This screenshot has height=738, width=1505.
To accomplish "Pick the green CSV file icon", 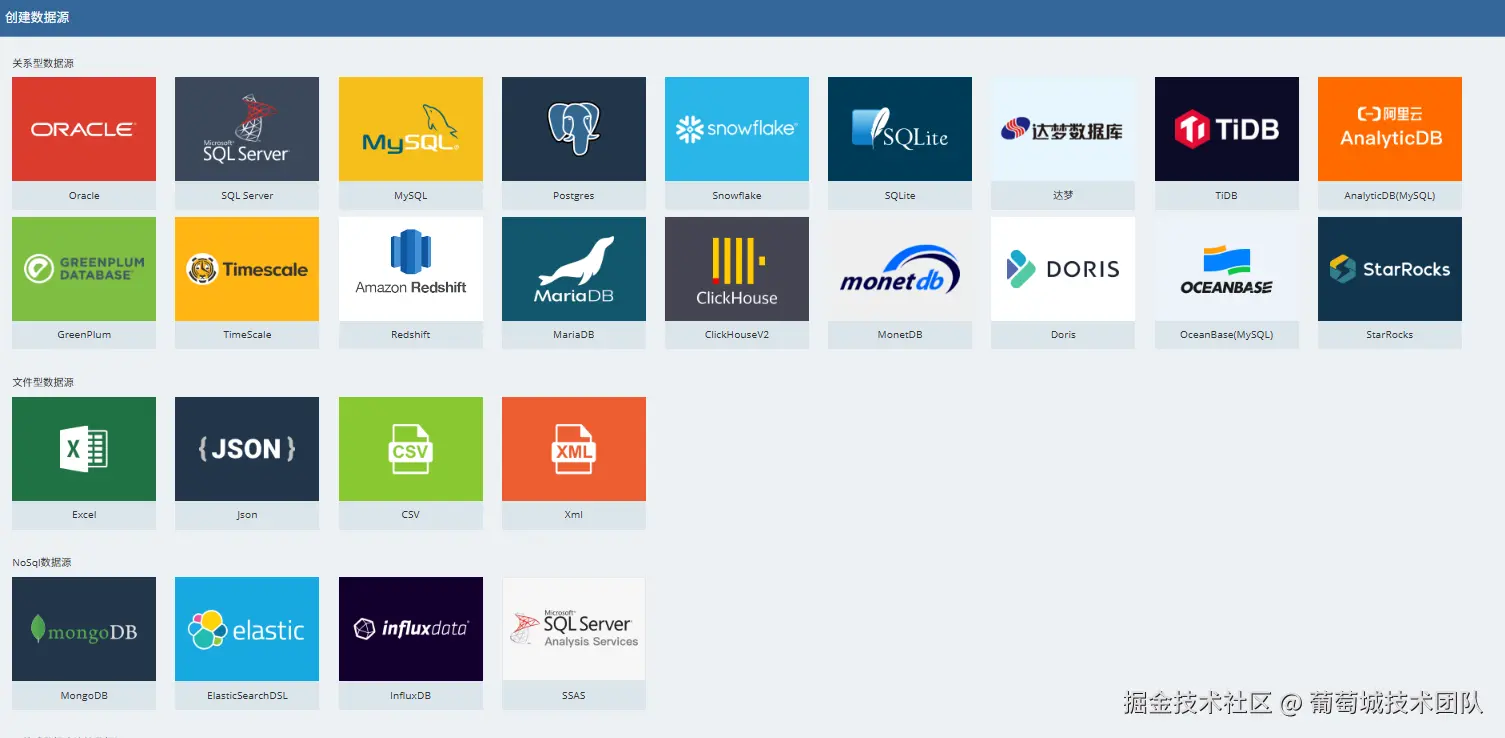I will click(411, 449).
